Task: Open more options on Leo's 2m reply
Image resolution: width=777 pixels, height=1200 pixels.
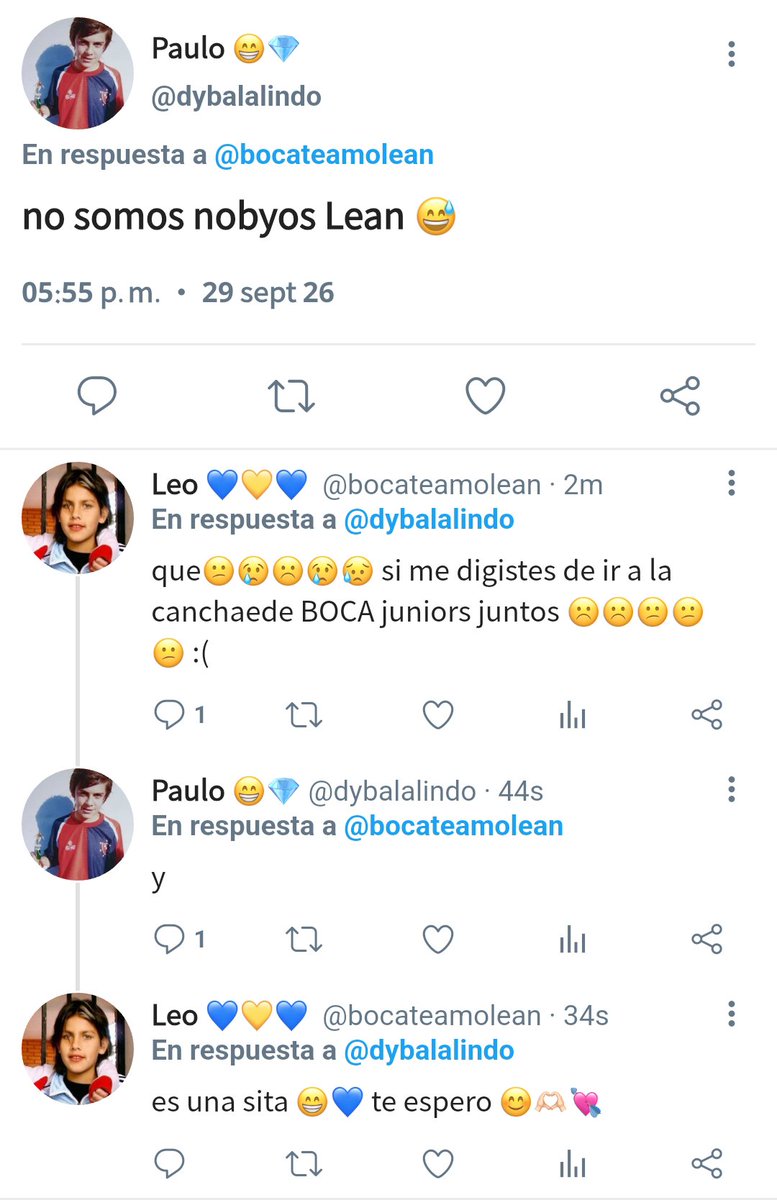Action: 732,484
